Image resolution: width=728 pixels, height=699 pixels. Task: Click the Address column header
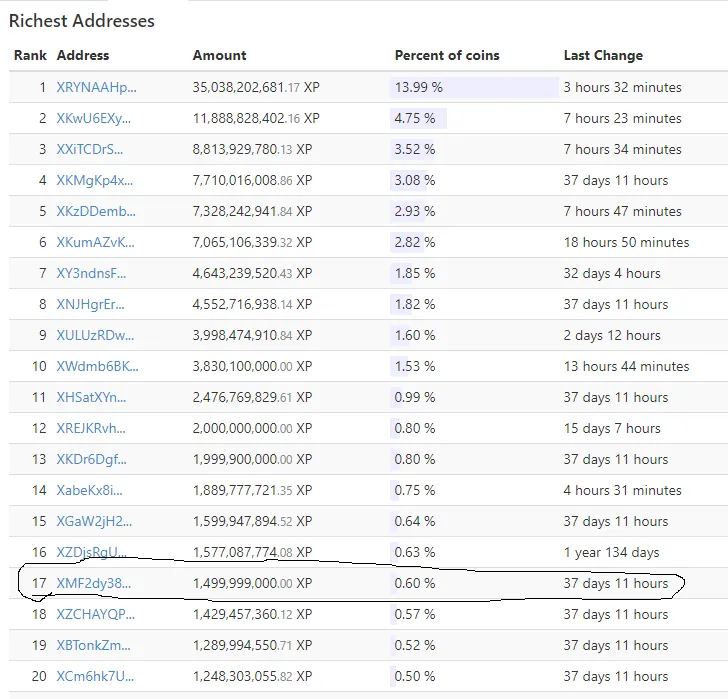click(83, 55)
